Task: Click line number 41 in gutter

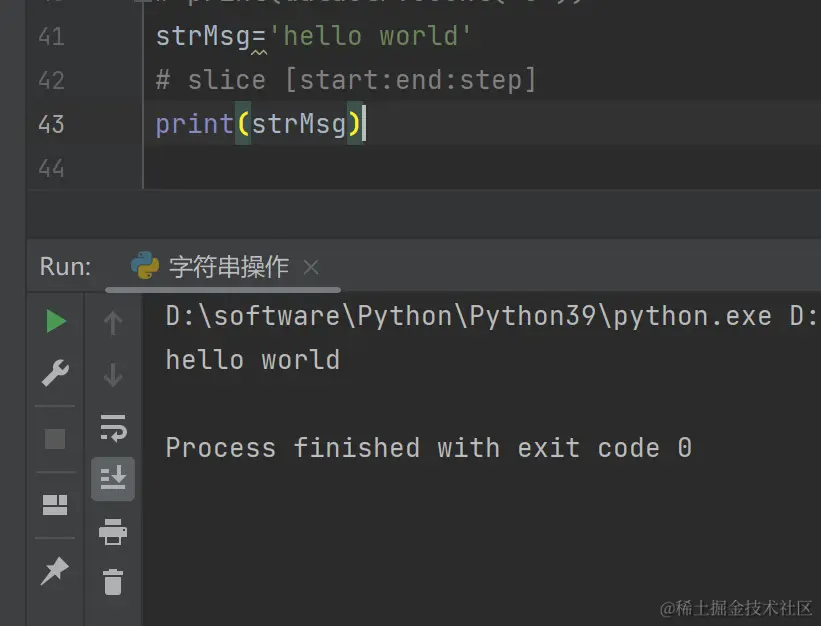Action: [51, 37]
